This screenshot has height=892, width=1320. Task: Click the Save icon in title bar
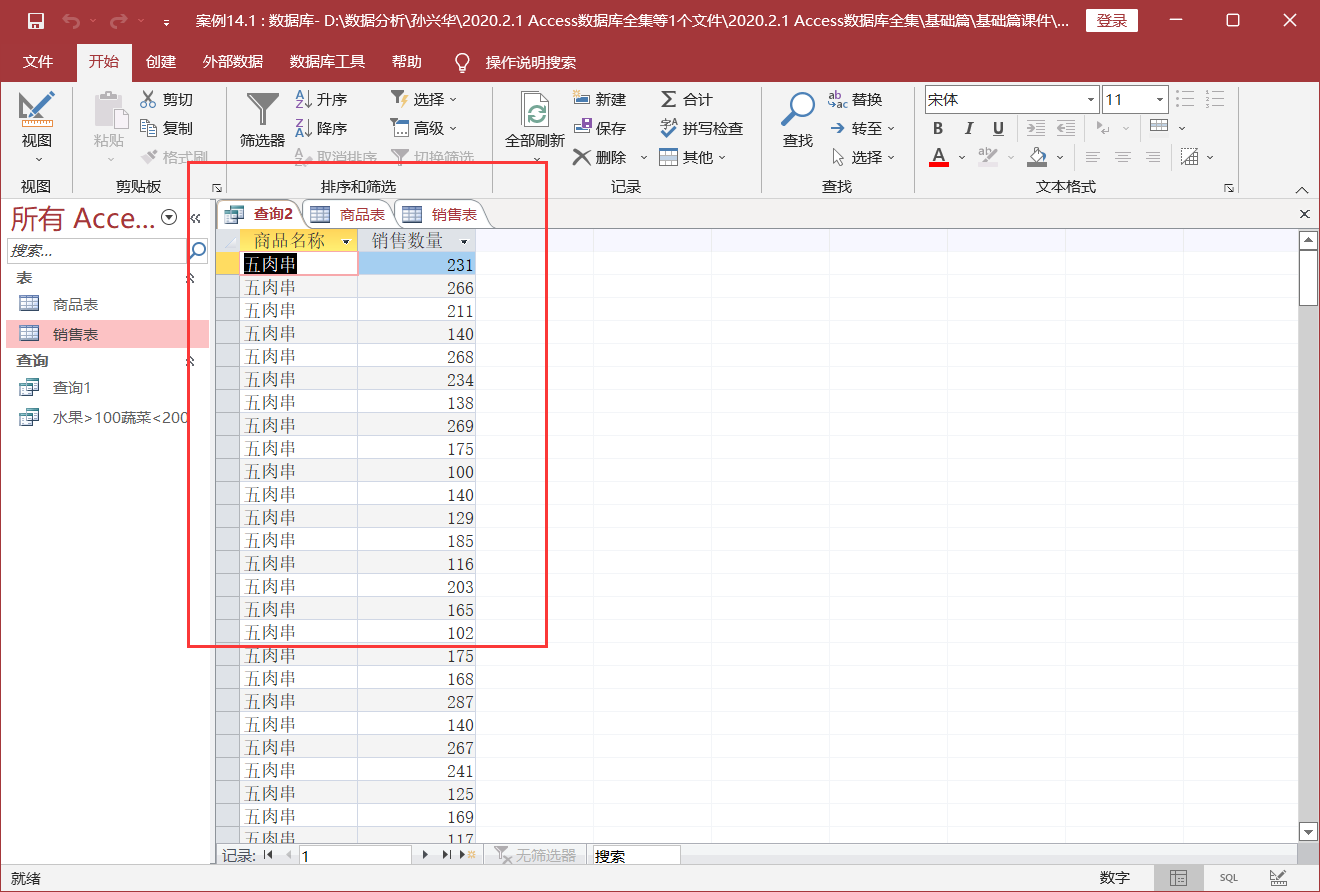[x=36, y=21]
